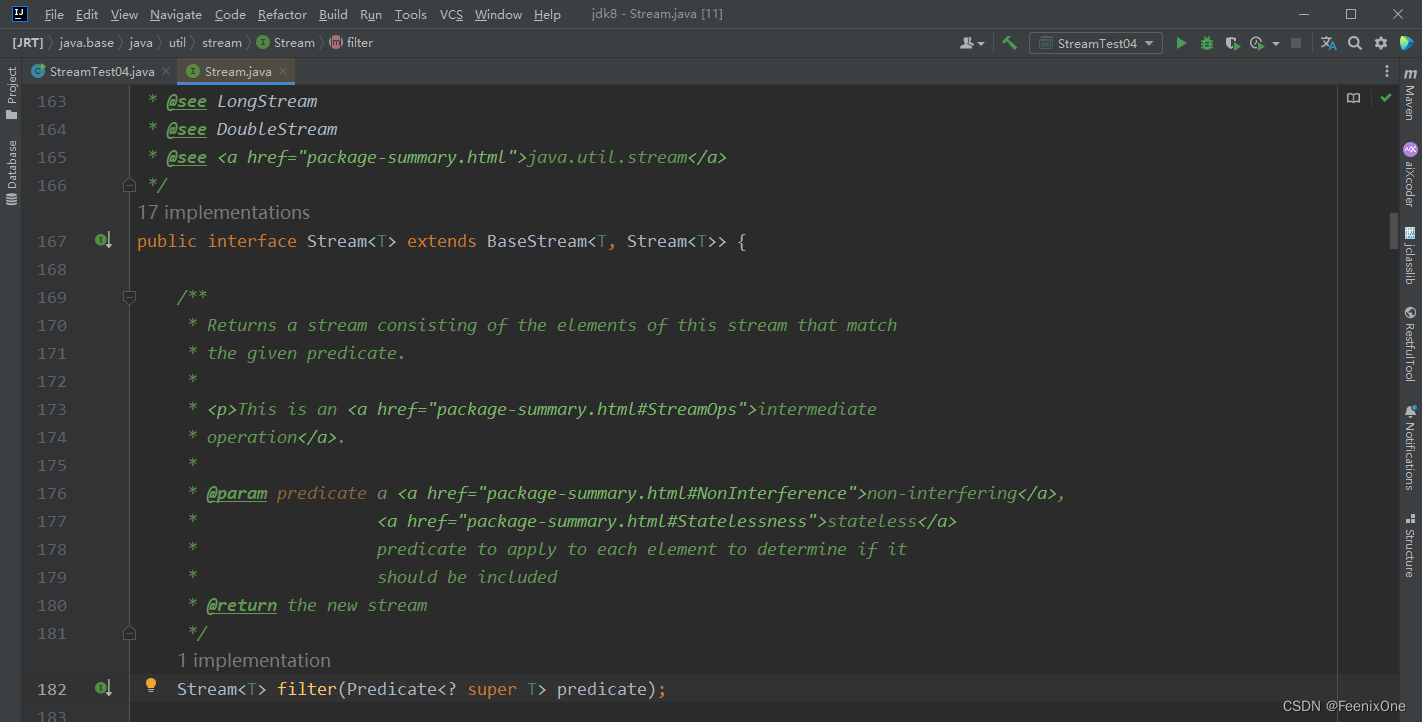Click implementation gutter icon at line 182

coord(103,689)
